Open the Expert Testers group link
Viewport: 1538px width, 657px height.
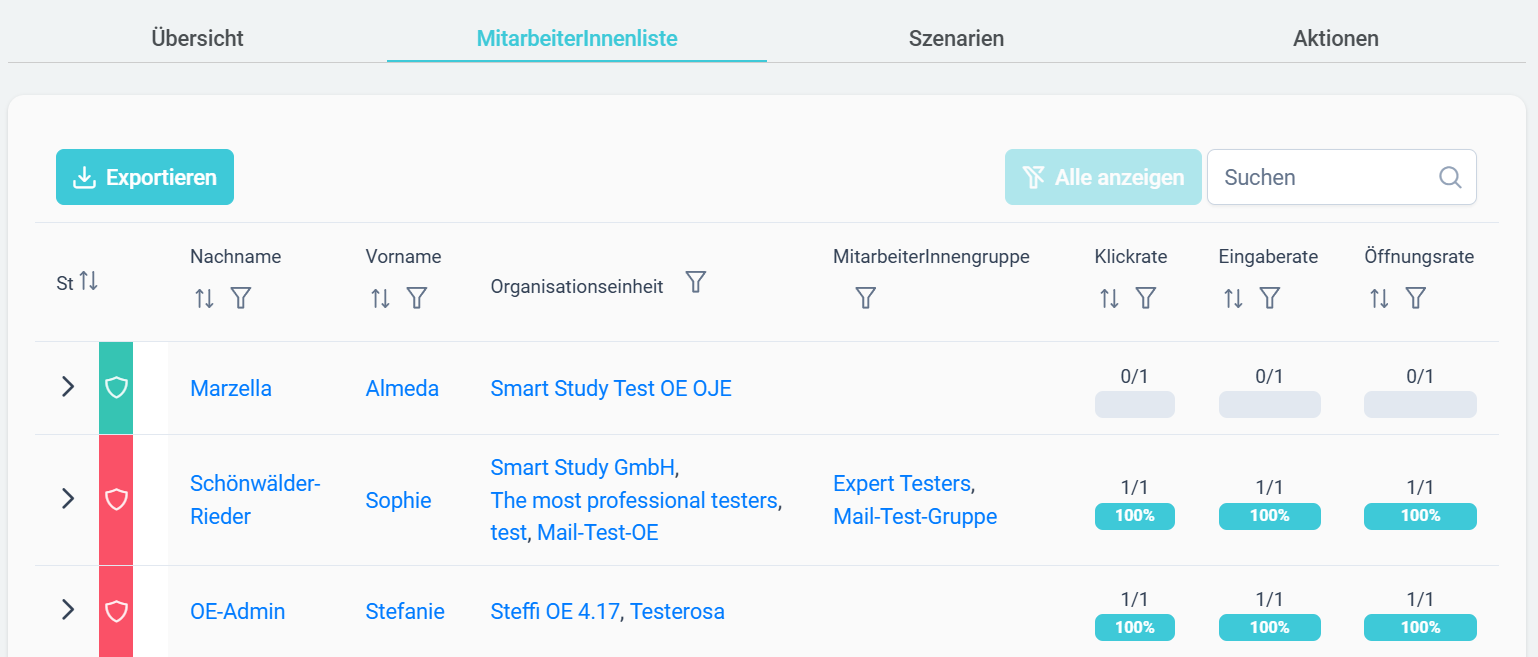pos(902,484)
